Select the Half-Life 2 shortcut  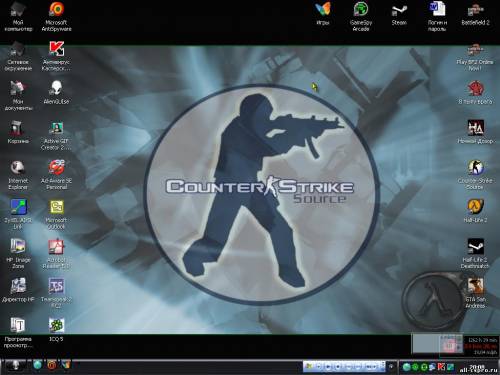(x=475, y=211)
